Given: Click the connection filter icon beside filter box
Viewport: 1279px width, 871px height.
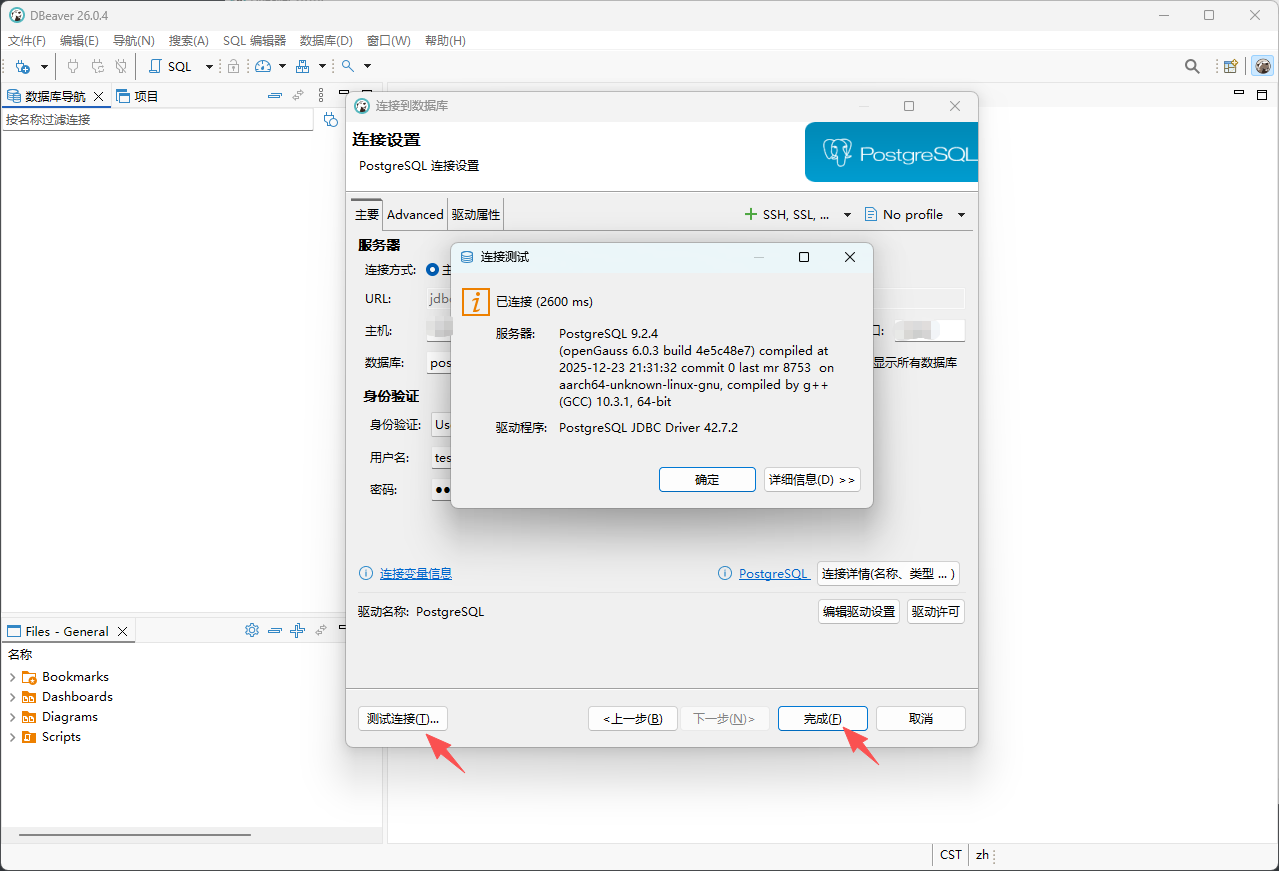Looking at the screenshot, I should [x=331, y=120].
